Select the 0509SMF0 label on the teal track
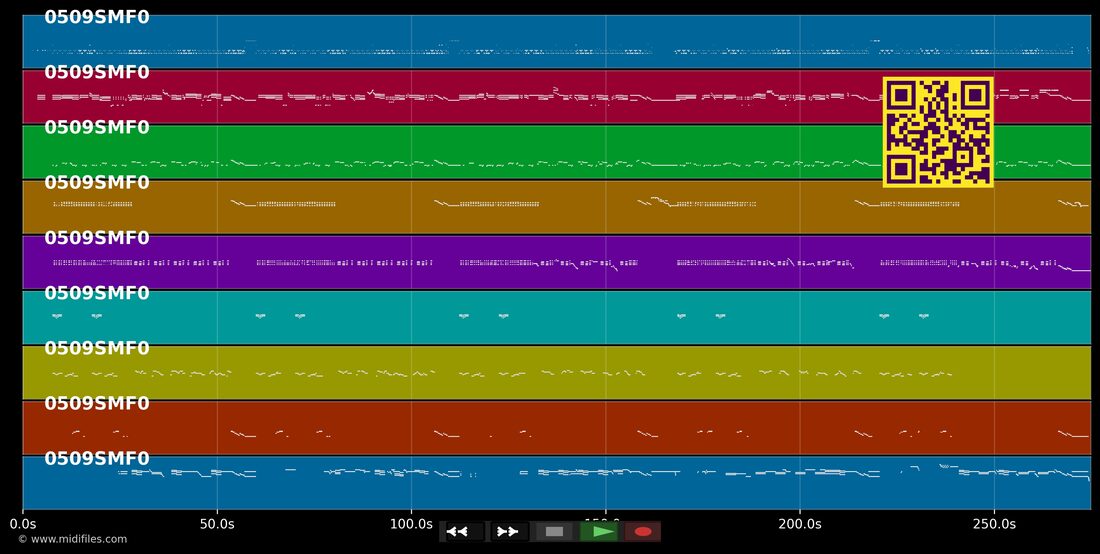 pyautogui.click(x=97, y=293)
